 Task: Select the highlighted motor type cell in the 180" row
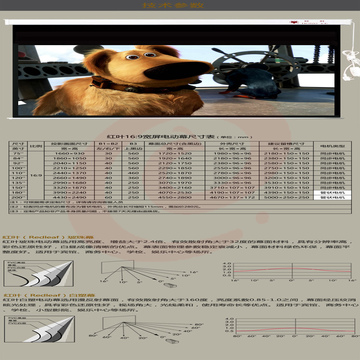point(332,193)
